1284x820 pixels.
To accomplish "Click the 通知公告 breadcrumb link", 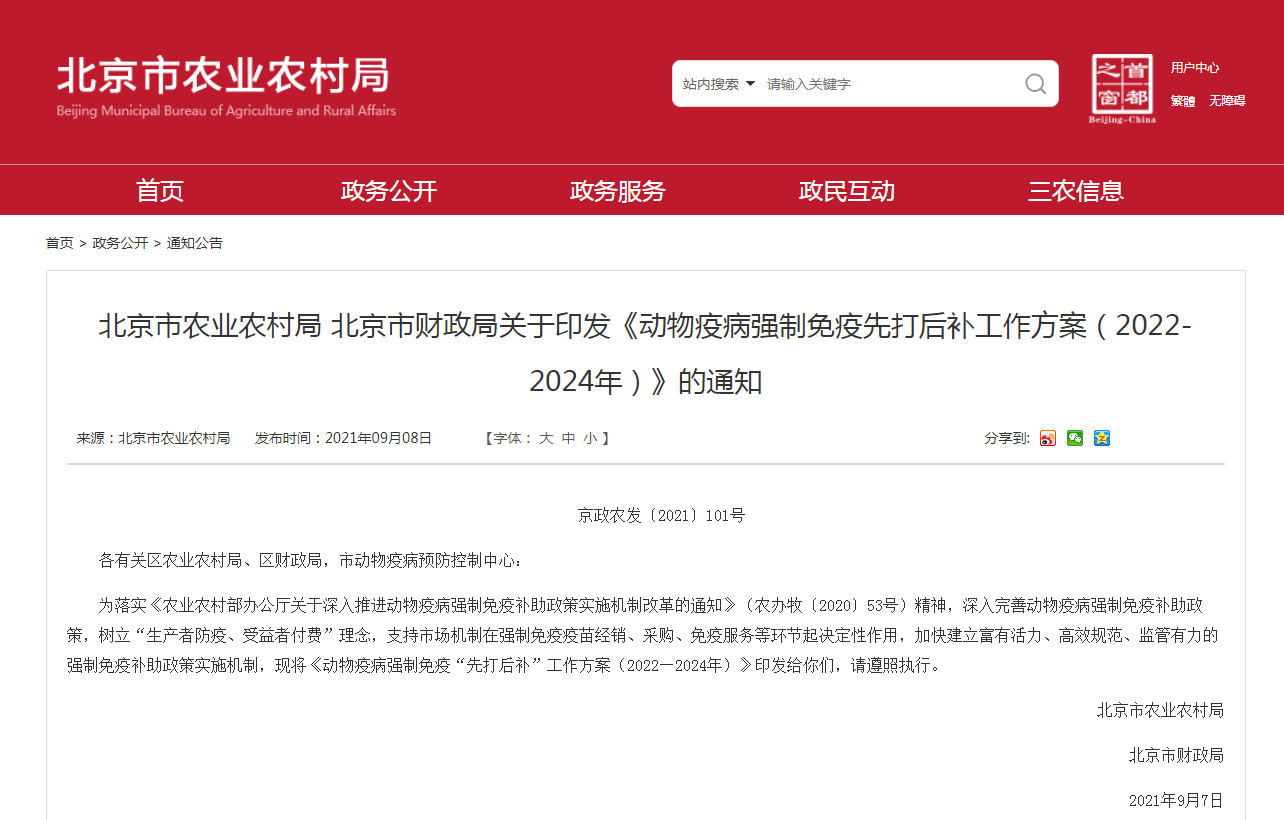I will coord(195,243).
